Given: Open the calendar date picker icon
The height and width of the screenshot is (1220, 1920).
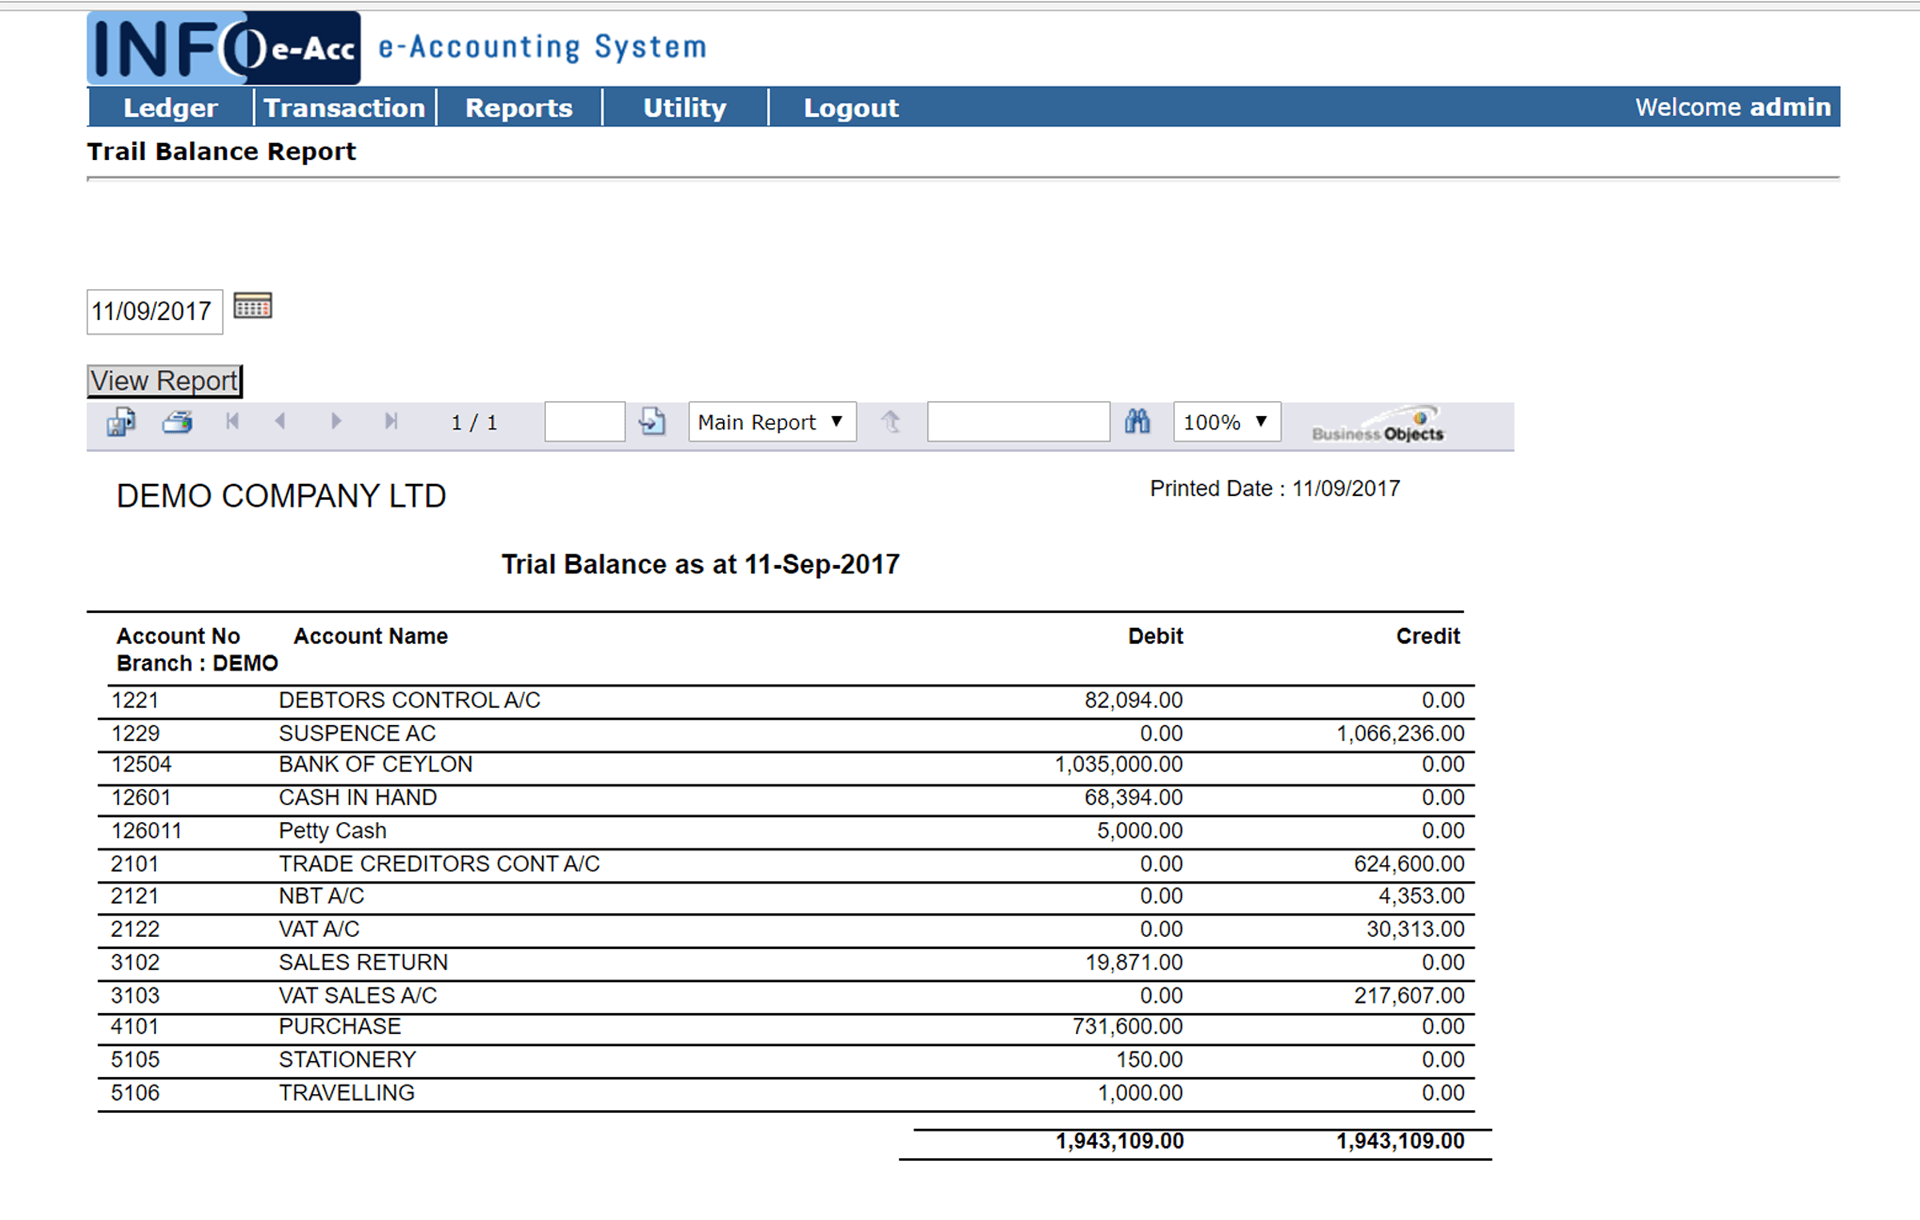Looking at the screenshot, I should tap(252, 306).
